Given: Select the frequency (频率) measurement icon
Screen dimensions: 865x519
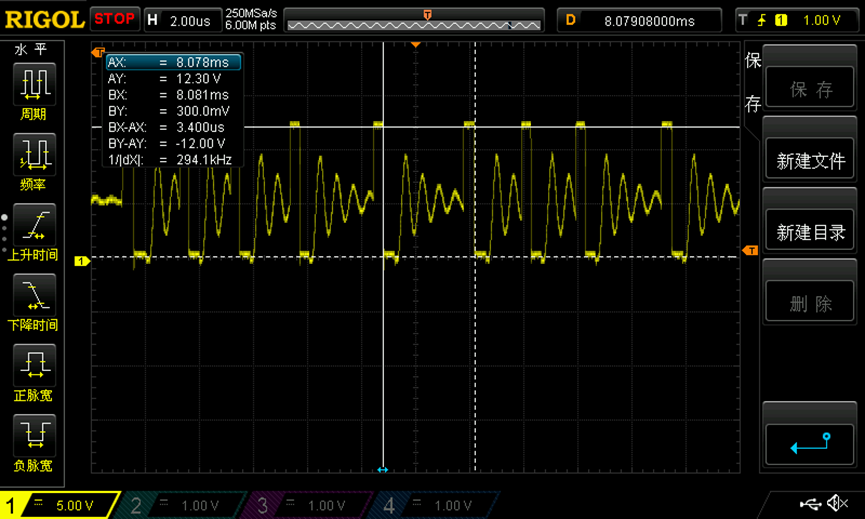Looking at the screenshot, I should (x=34, y=154).
